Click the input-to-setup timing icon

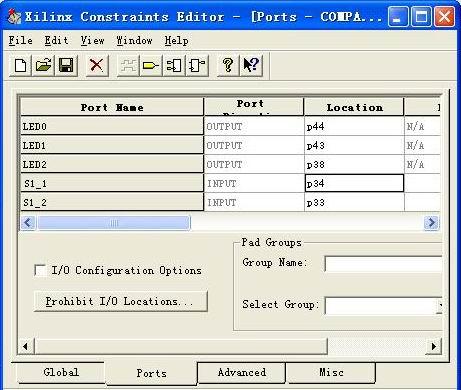pyautogui.click(x=174, y=65)
